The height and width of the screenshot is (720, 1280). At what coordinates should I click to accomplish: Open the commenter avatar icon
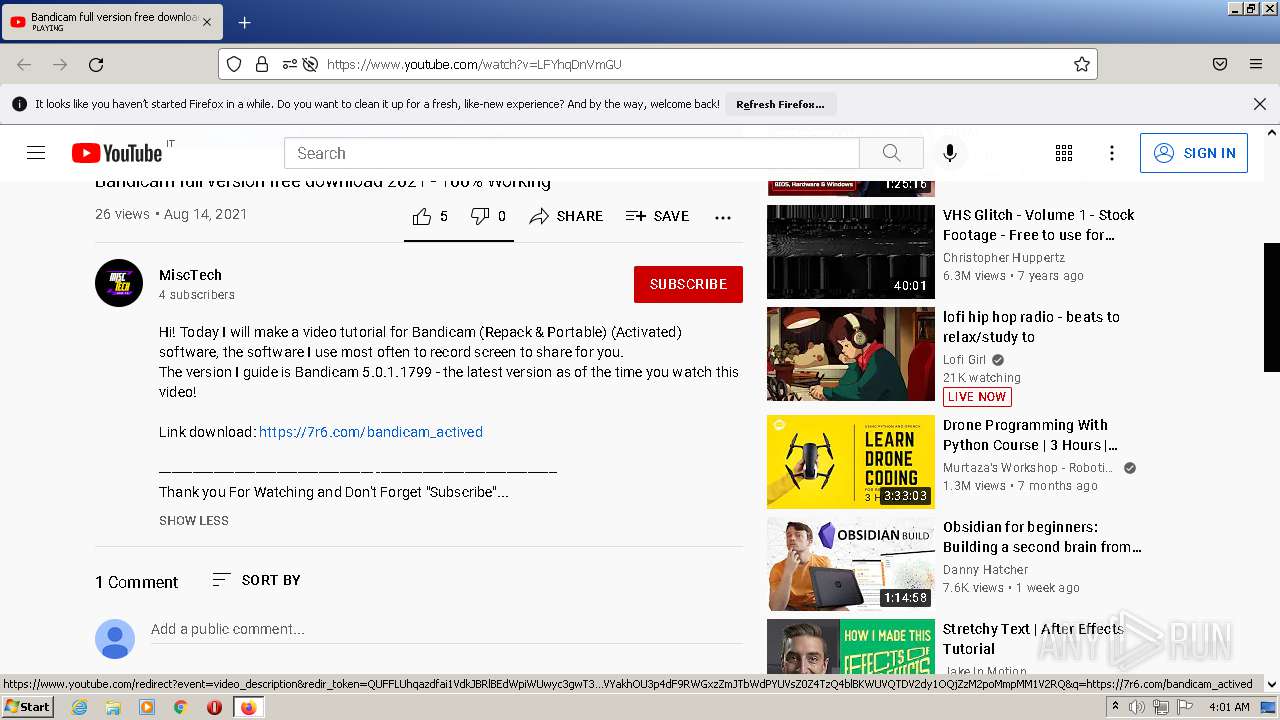115,639
